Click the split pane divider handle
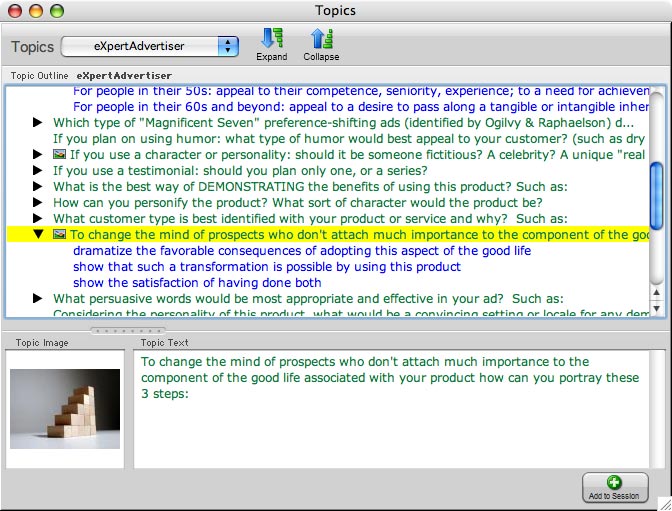672x511 pixels. (x=126, y=329)
